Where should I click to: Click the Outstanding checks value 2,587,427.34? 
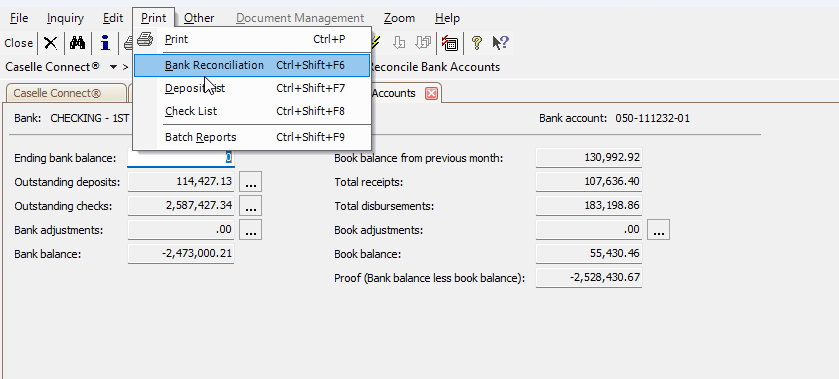coord(181,206)
